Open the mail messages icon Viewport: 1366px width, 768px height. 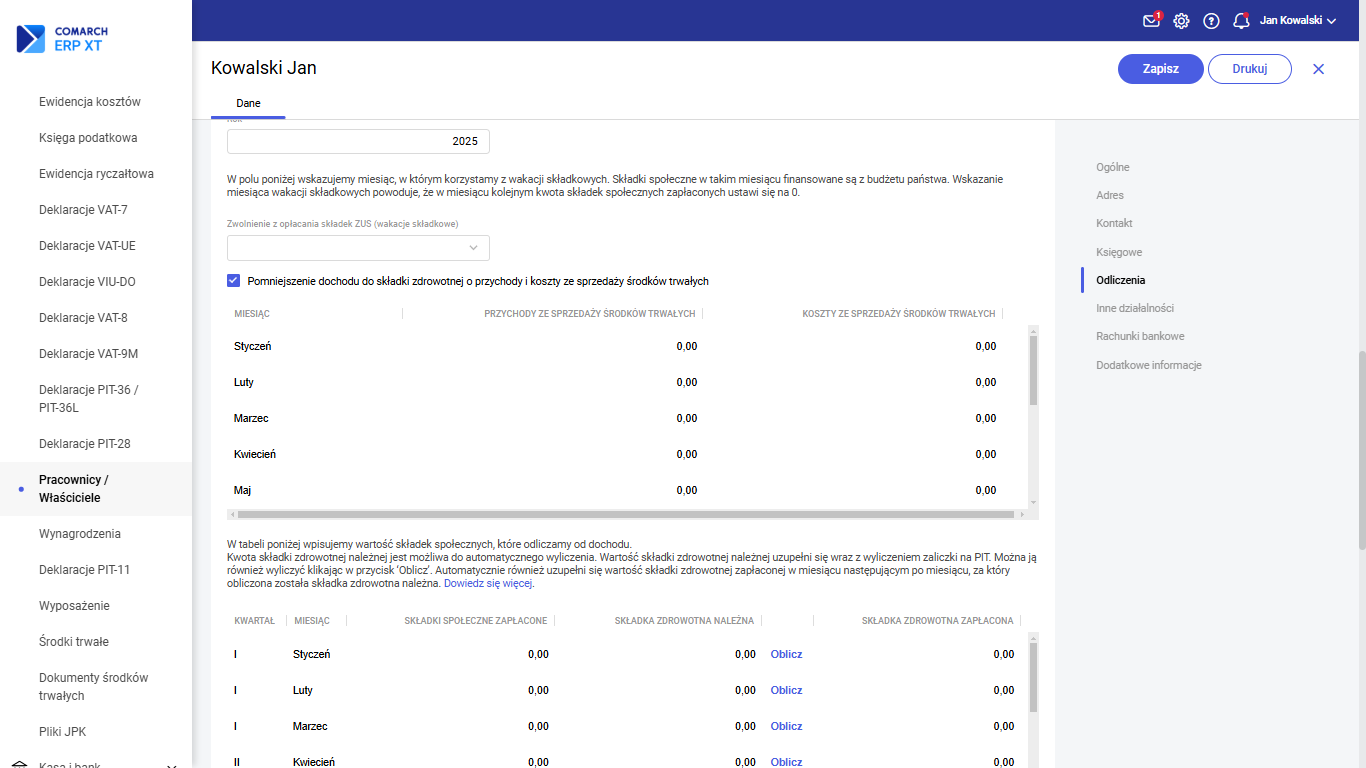tap(1151, 21)
